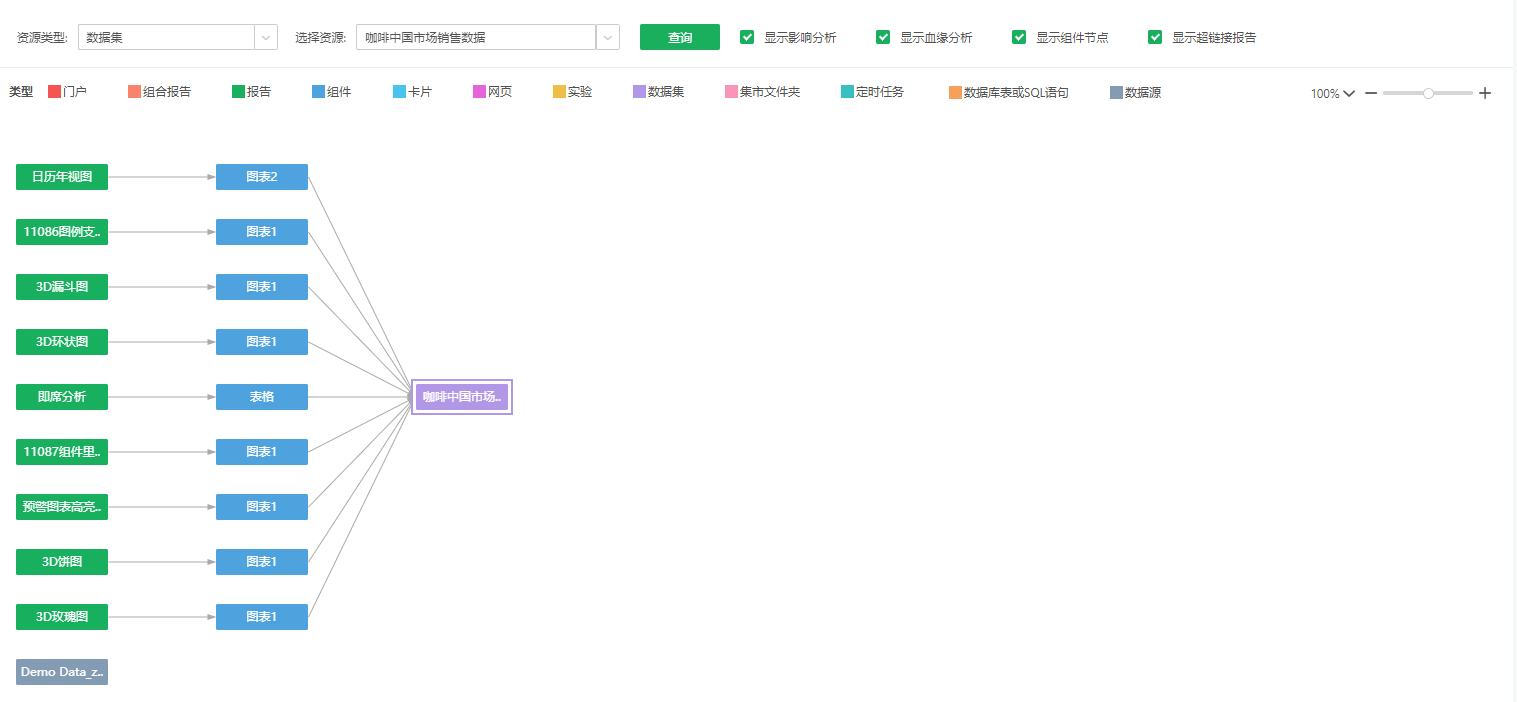Viewport: 1517px width, 702px height.
Task: Select the 表格 component node
Action: (x=262, y=397)
